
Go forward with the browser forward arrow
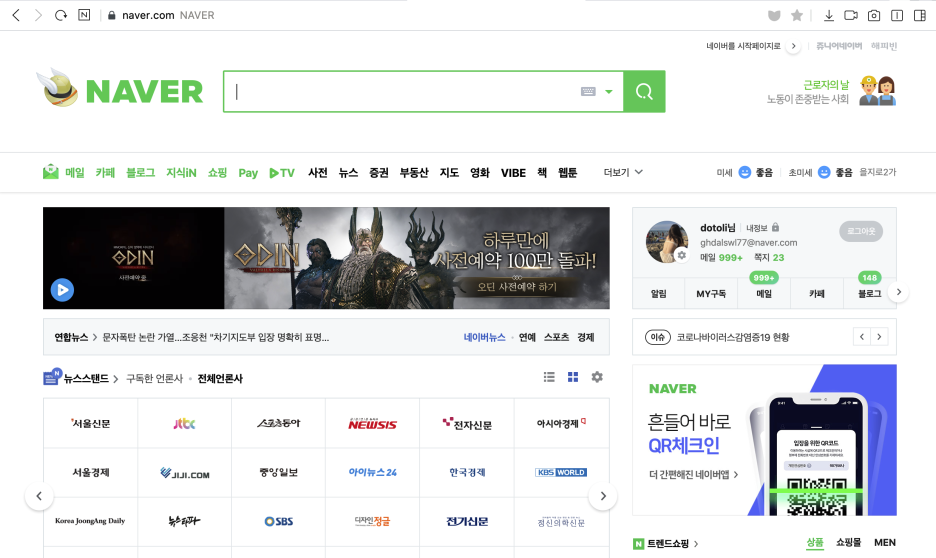click(38, 15)
